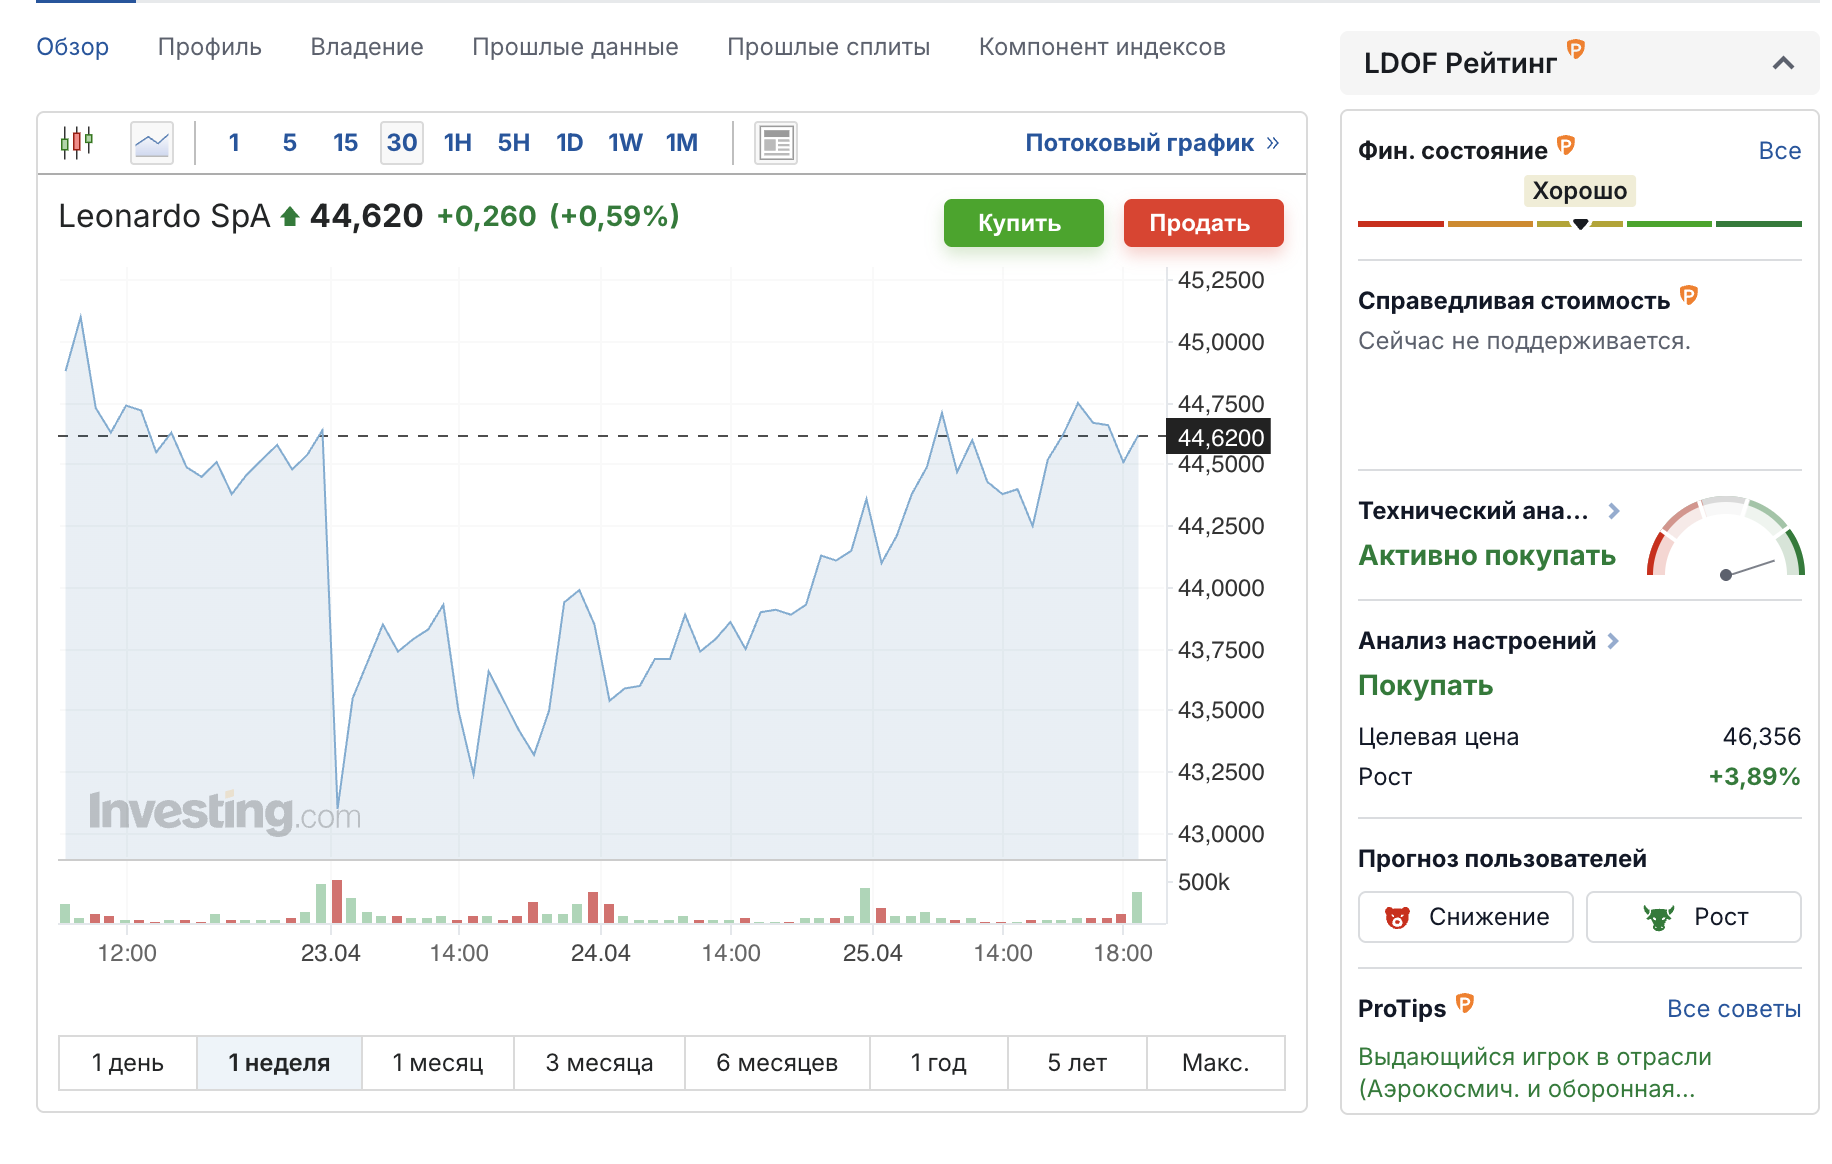The image size is (1832, 1164).
Task: Open the Компонент индексов tab
Action: pos(1102,47)
